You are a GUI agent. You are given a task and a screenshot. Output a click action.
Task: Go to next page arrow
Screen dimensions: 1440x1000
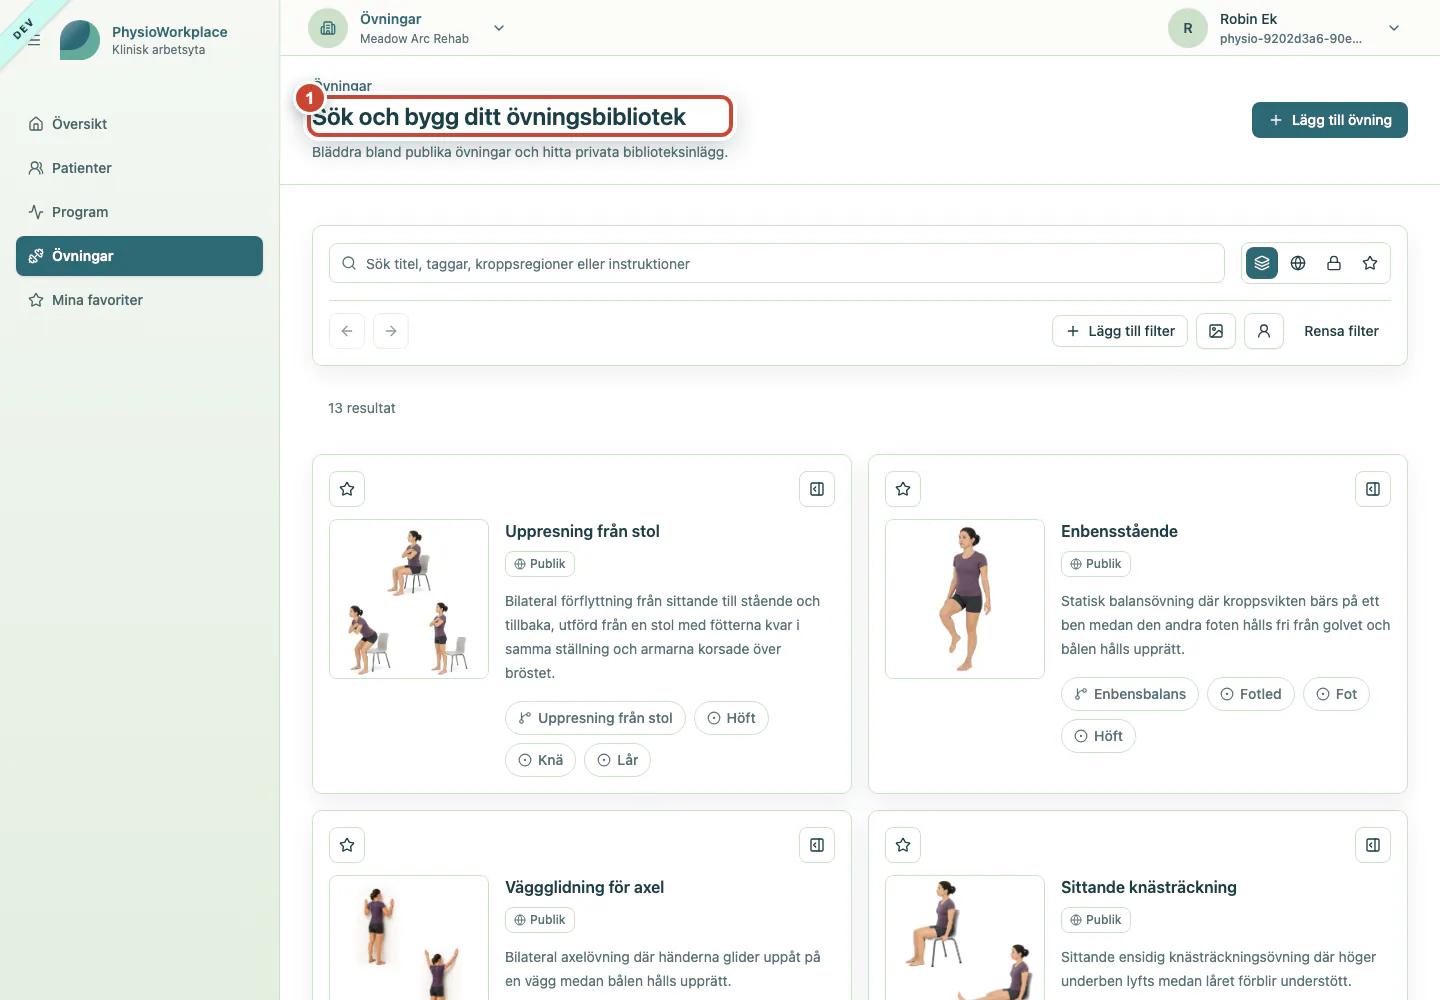391,331
